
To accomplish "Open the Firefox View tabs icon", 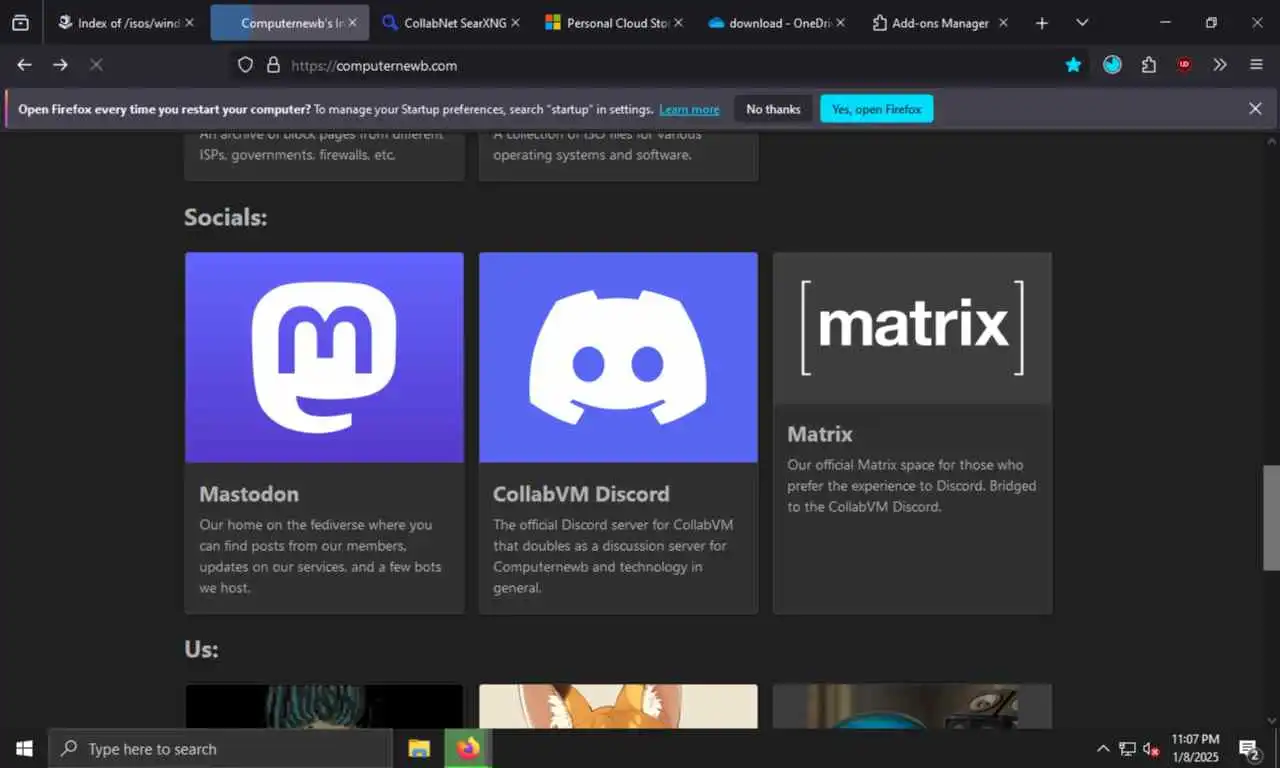I will 20,22.
